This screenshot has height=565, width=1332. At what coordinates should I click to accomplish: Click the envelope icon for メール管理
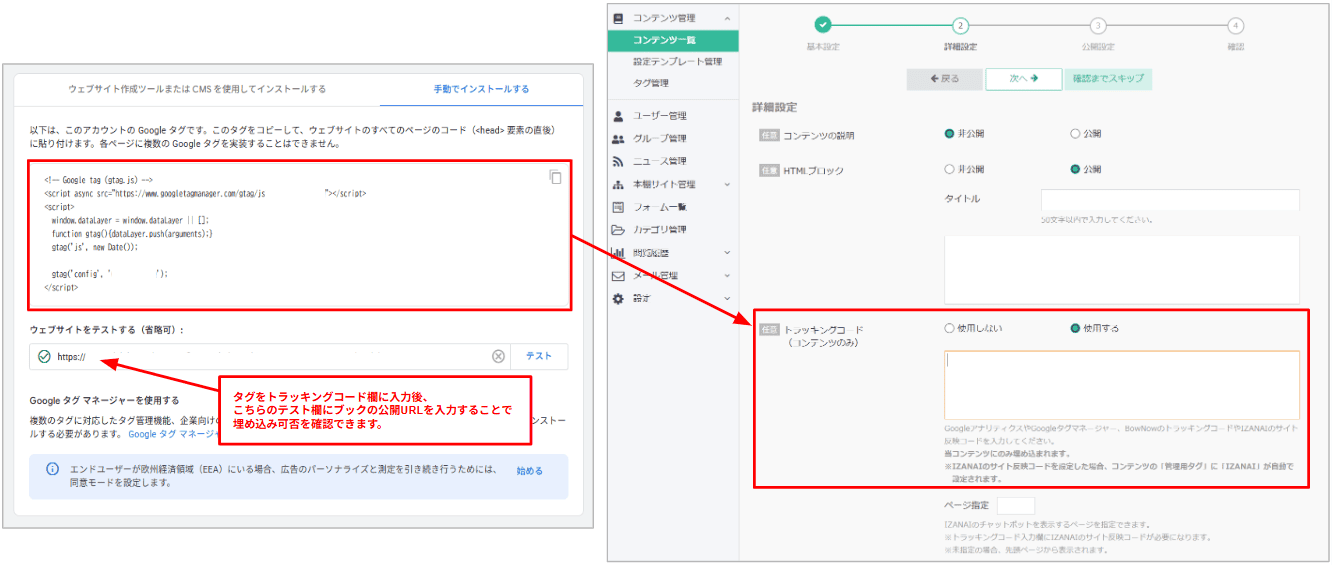618,276
